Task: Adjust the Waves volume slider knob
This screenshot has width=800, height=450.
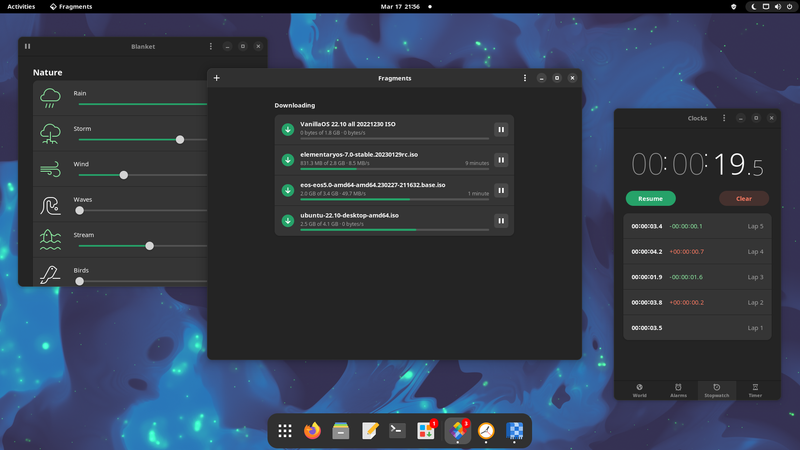Action: [80, 211]
